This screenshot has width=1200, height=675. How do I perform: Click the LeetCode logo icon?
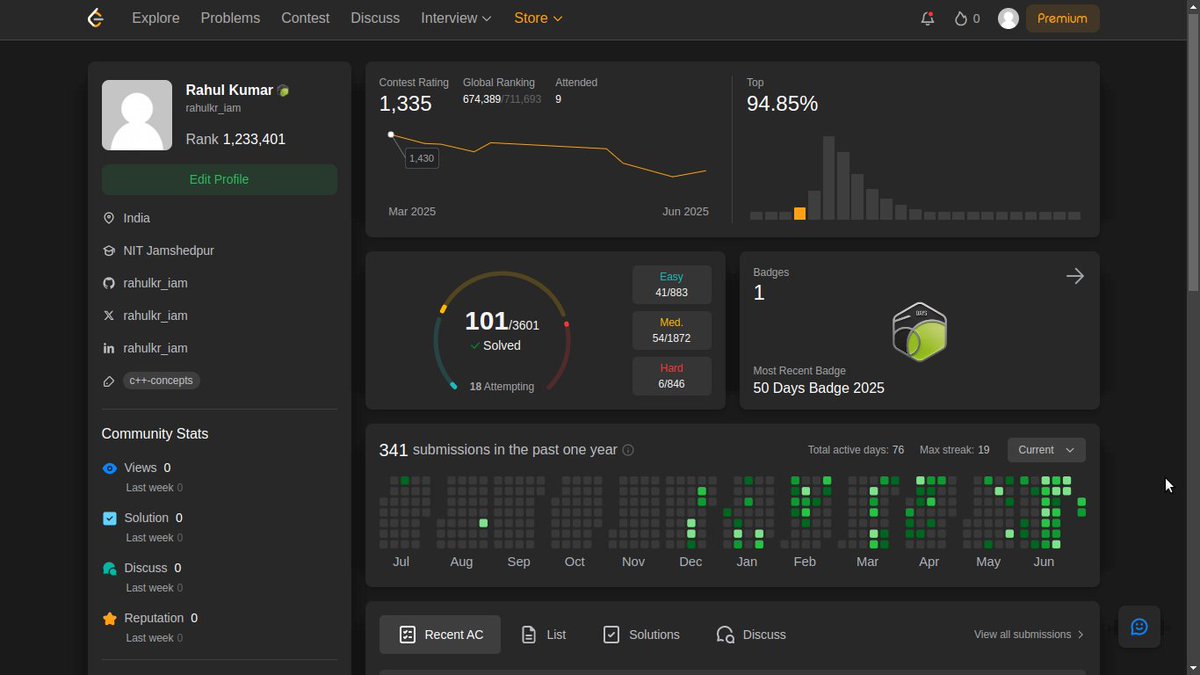click(96, 18)
